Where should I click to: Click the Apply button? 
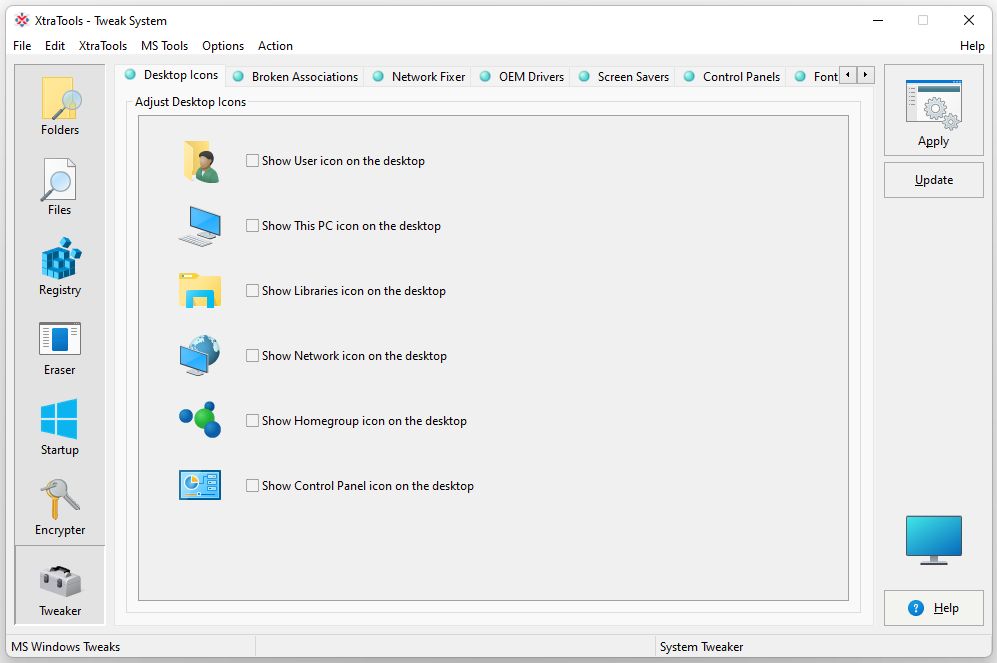tap(933, 111)
